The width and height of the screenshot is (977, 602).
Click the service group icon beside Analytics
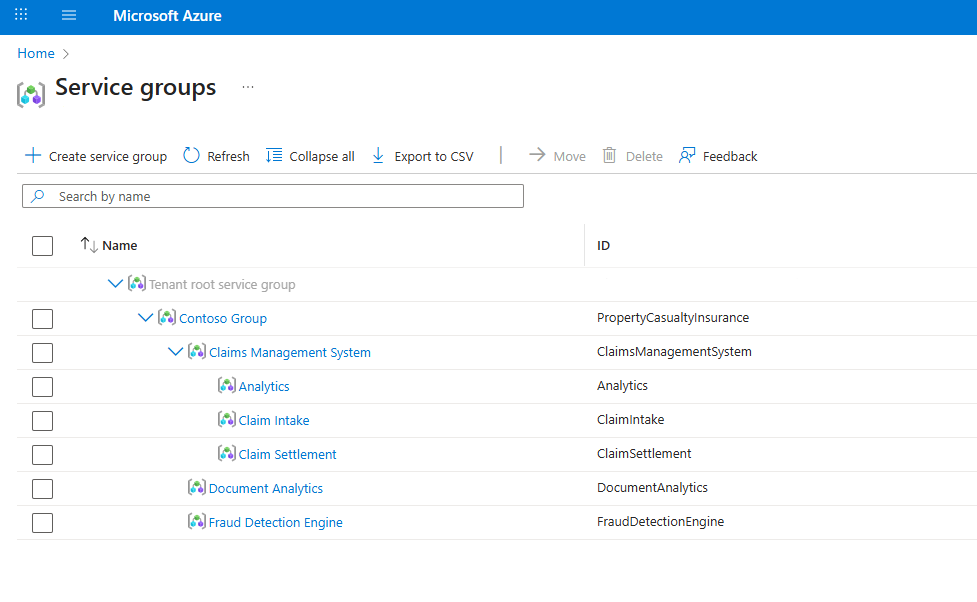tap(227, 386)
